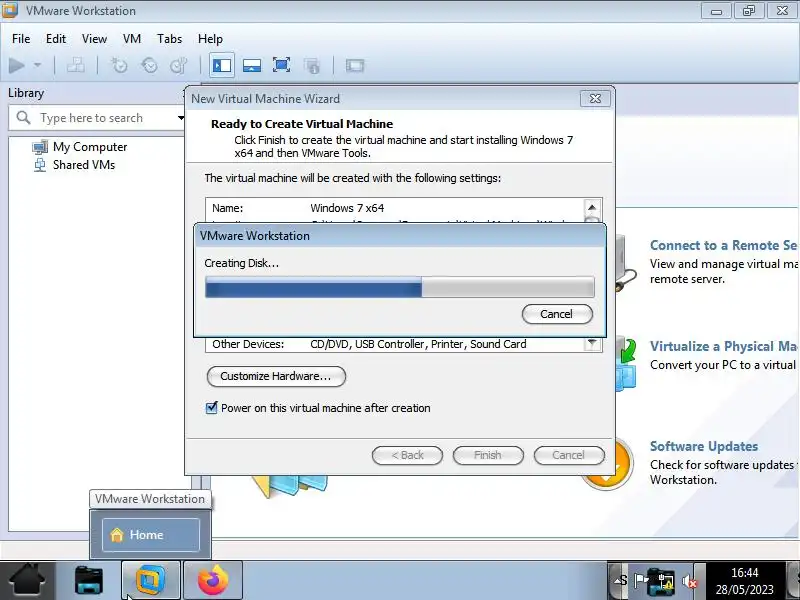This screenshot has height=600, width=800.
Task: Select the Home tab thumbnail
Action: [x=151, y=535]
